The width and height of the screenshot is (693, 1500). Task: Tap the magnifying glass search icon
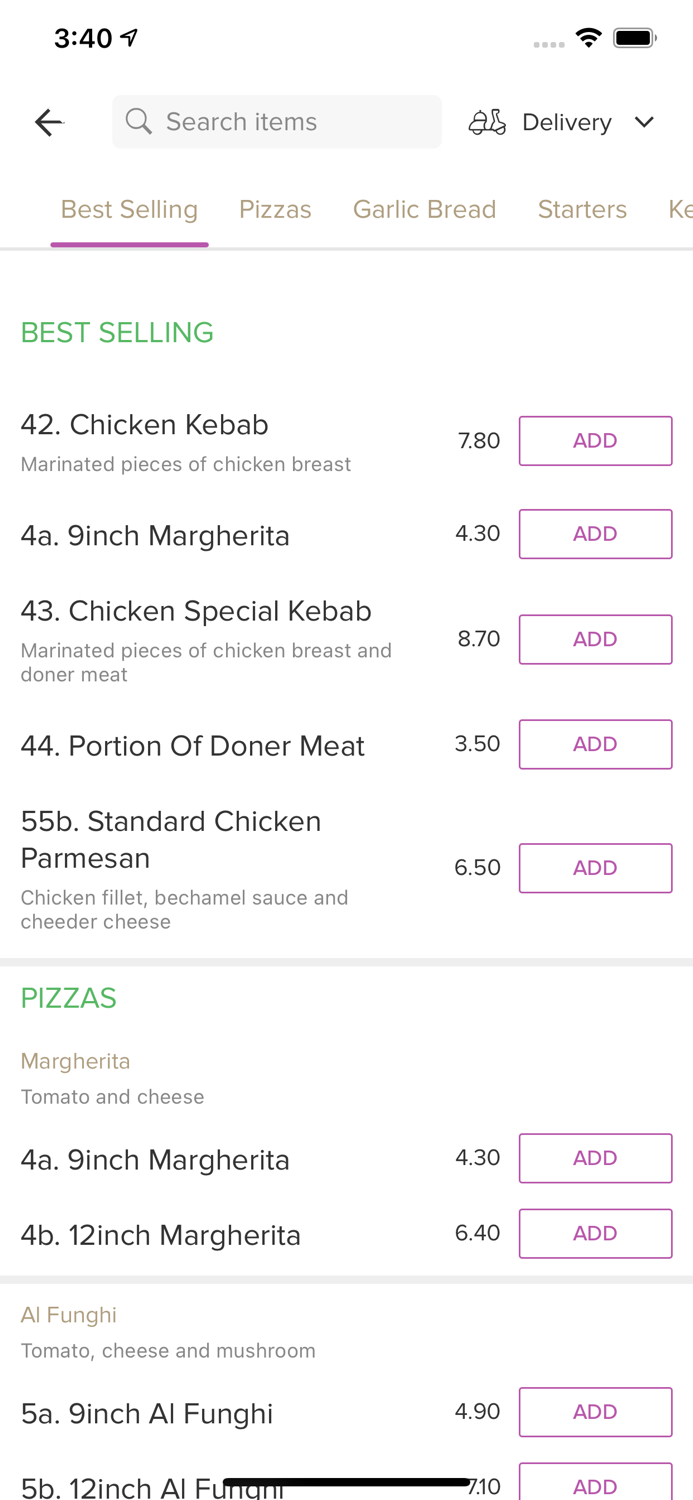click(139, 121)
